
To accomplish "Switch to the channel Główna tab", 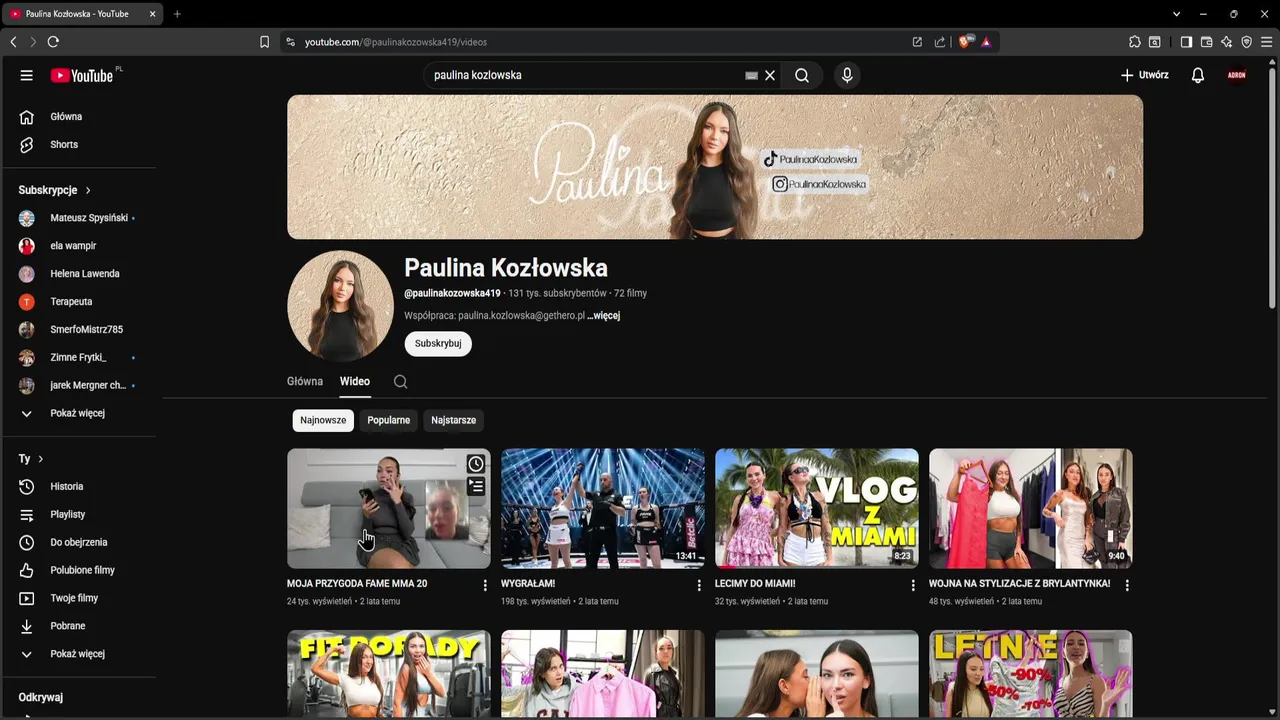I will (x=305, y=381).
